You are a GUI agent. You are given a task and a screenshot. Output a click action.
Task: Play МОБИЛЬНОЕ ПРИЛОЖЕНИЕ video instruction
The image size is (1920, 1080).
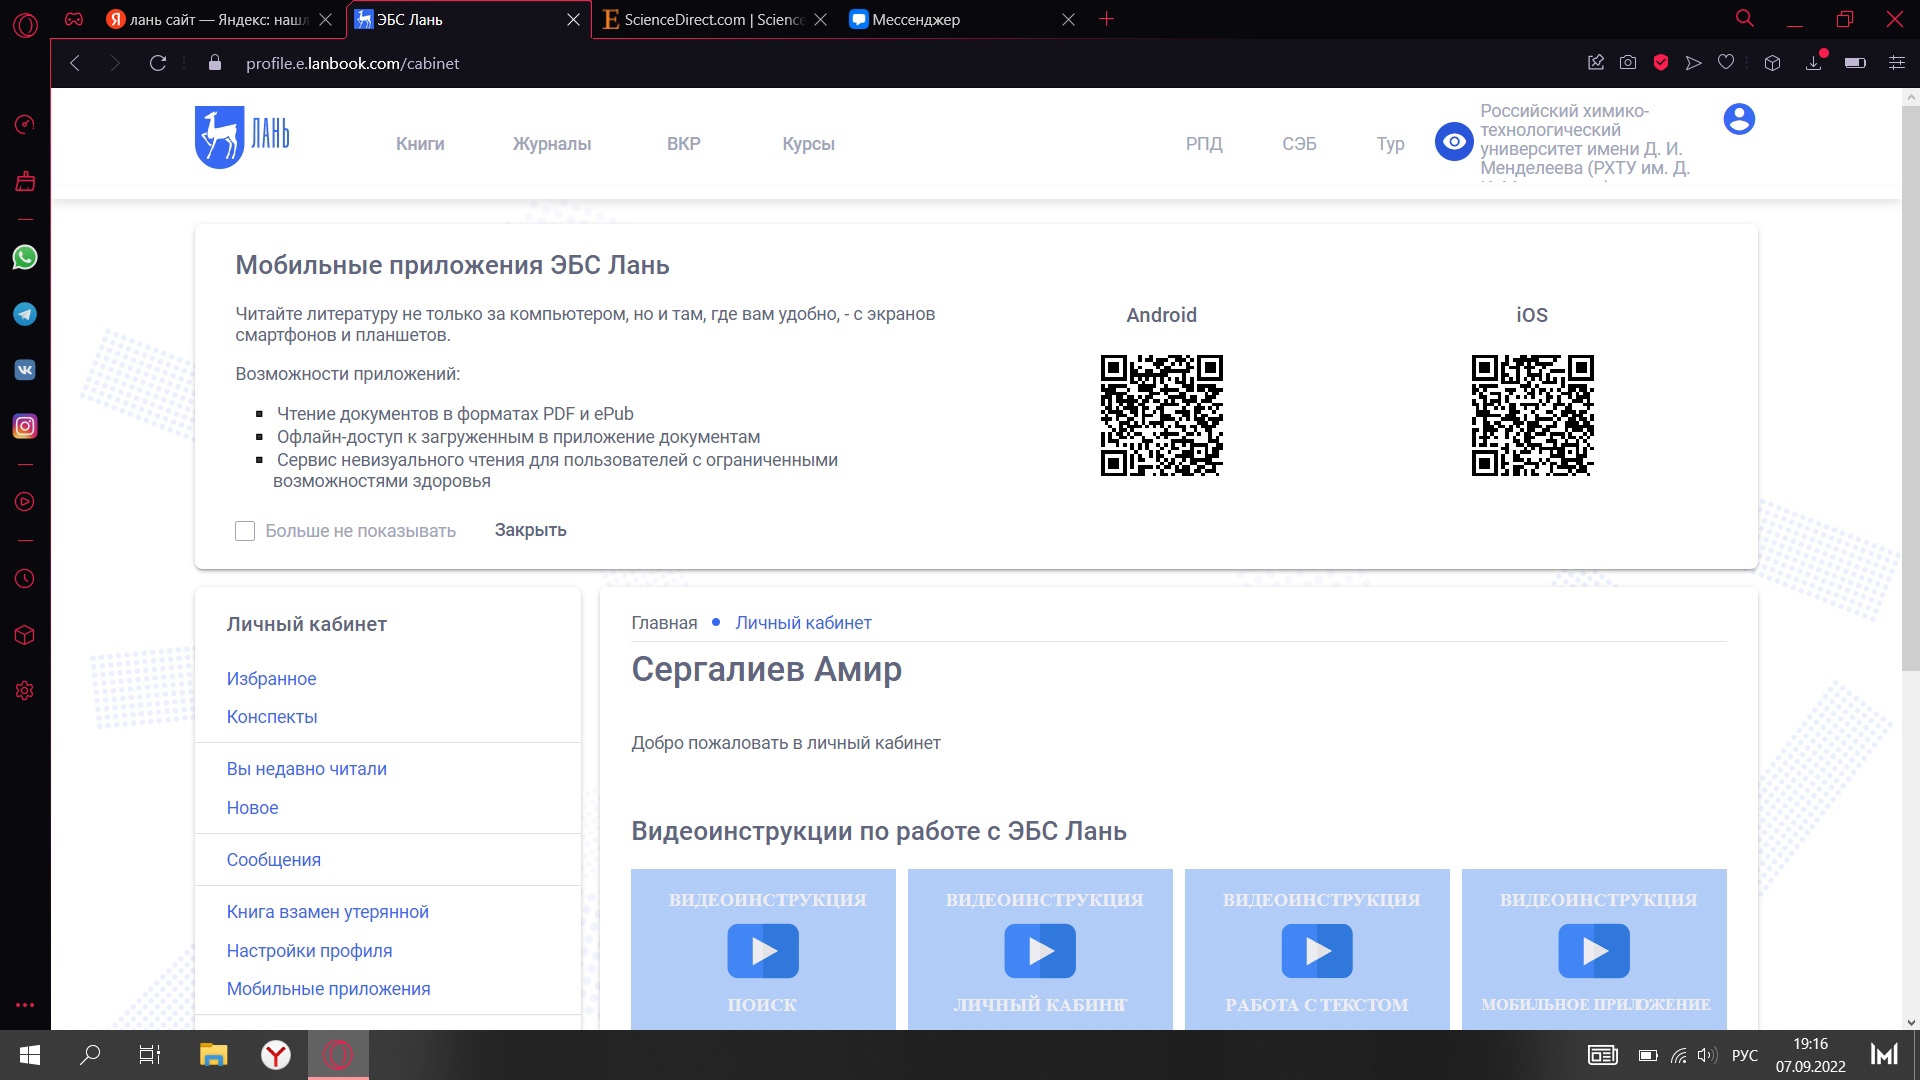(1594, 950)
